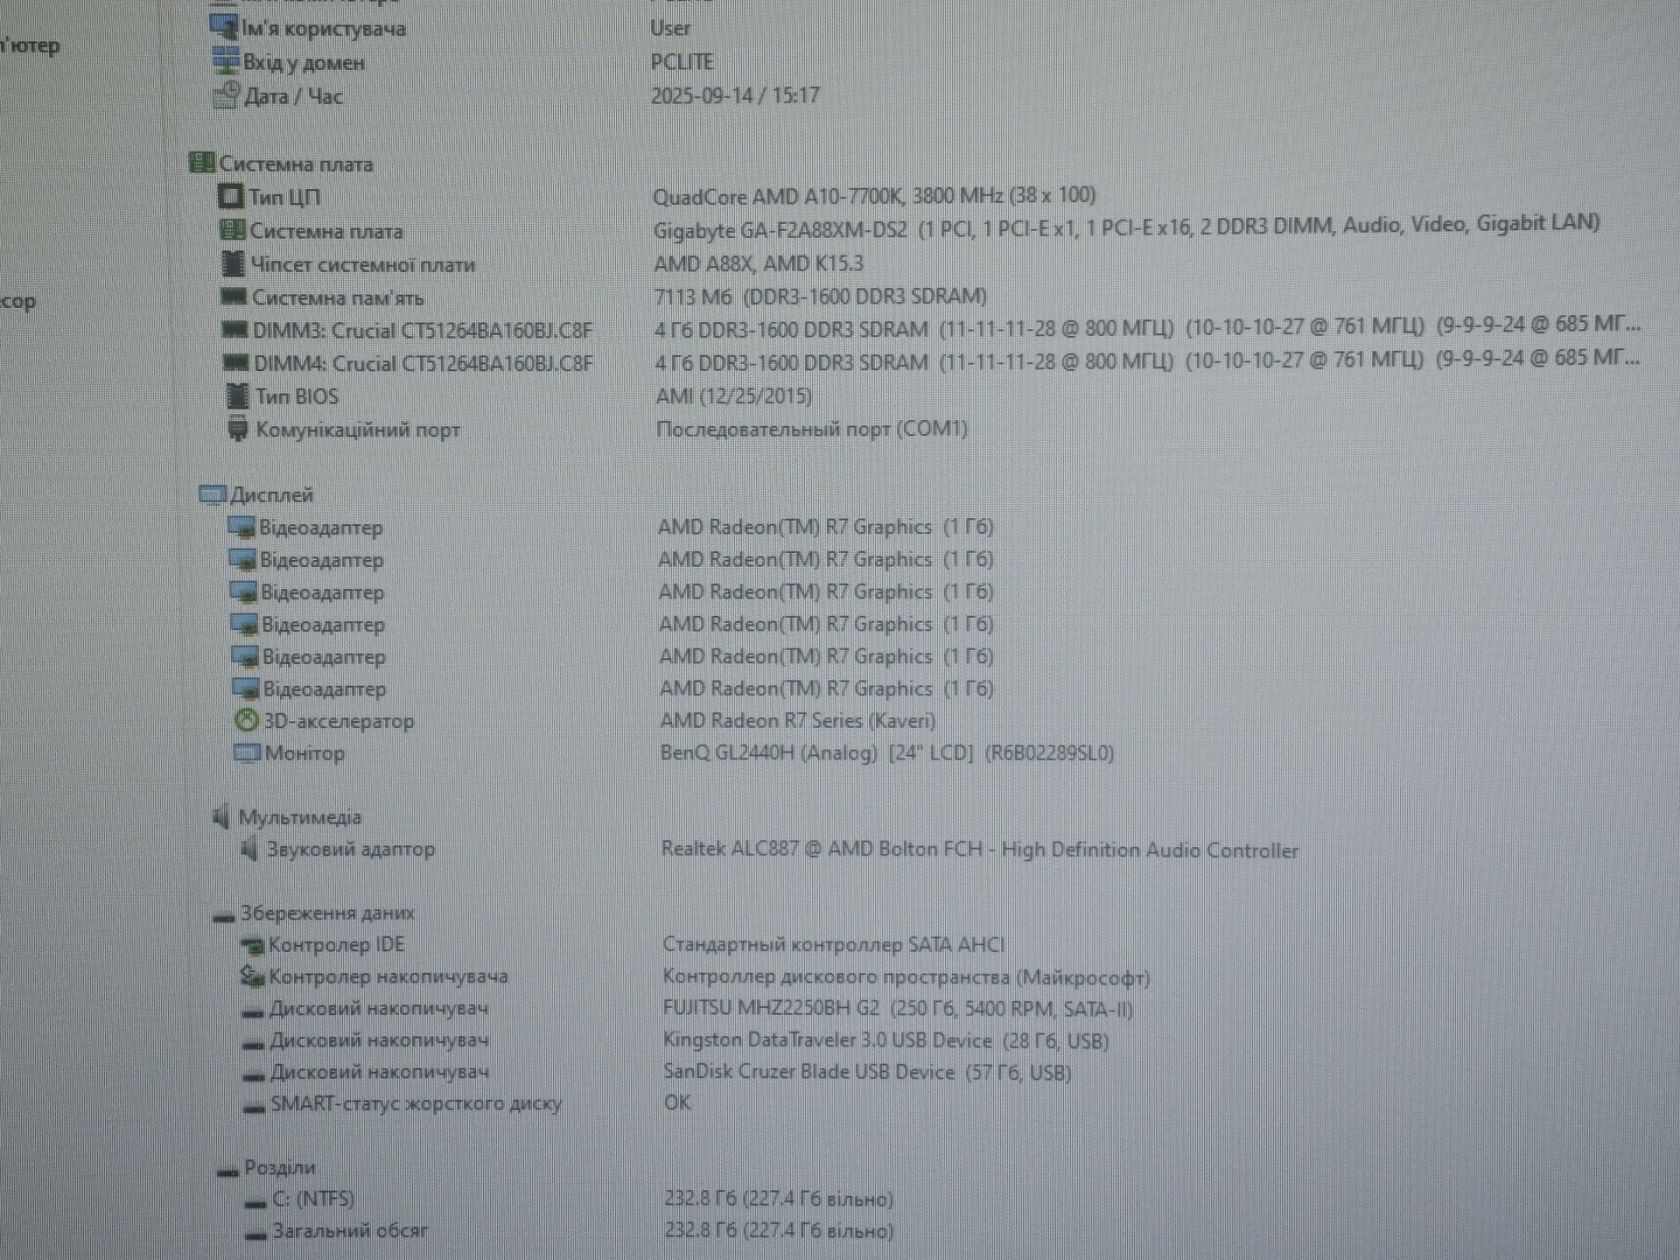Click the DIMM3 memory module icon
The image size is (1680, 1260).
coord(234,329)
